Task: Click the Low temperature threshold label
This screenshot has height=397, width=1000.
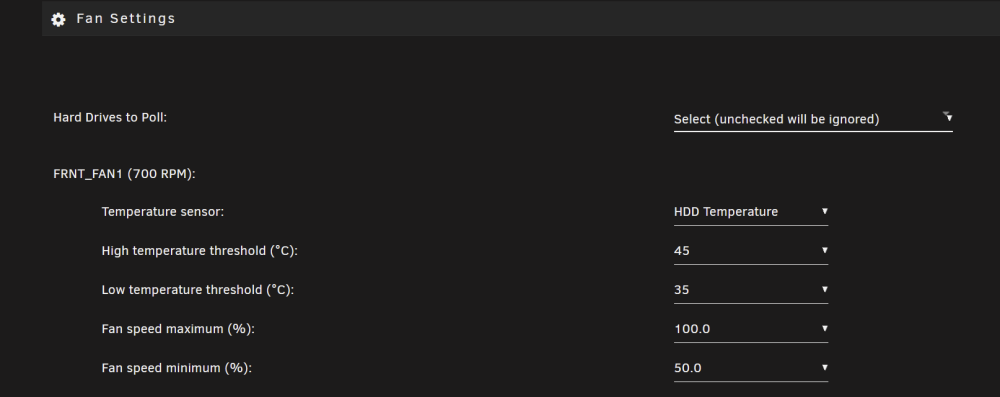Action: point(198,290)
